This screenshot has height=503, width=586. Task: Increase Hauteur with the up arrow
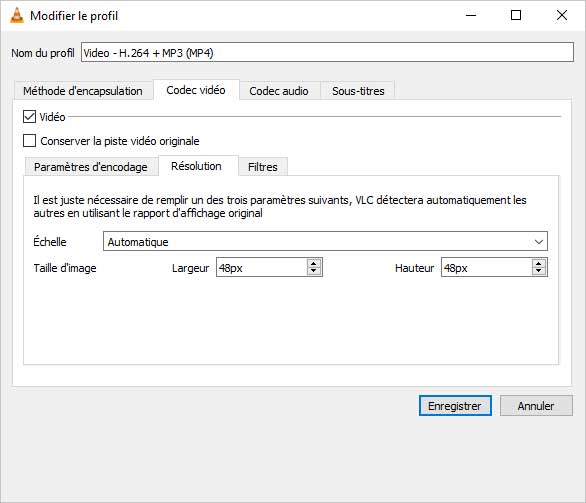pos(539,263)
